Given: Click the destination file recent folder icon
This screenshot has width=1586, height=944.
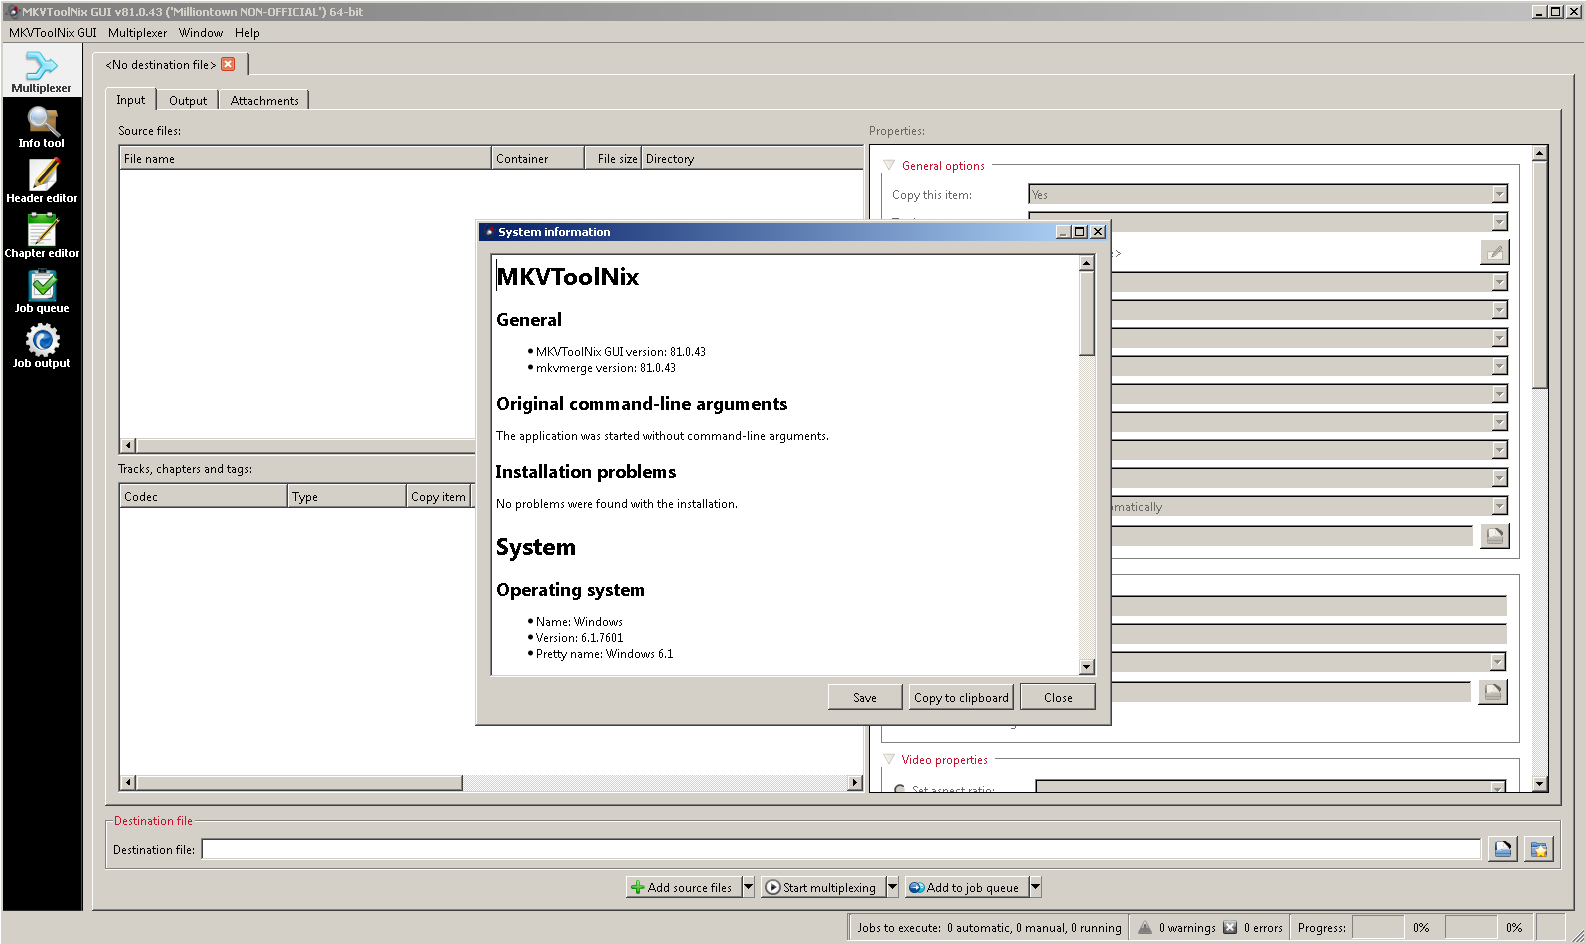Looking at the screenshot, I should click(x=1539, y=849).
